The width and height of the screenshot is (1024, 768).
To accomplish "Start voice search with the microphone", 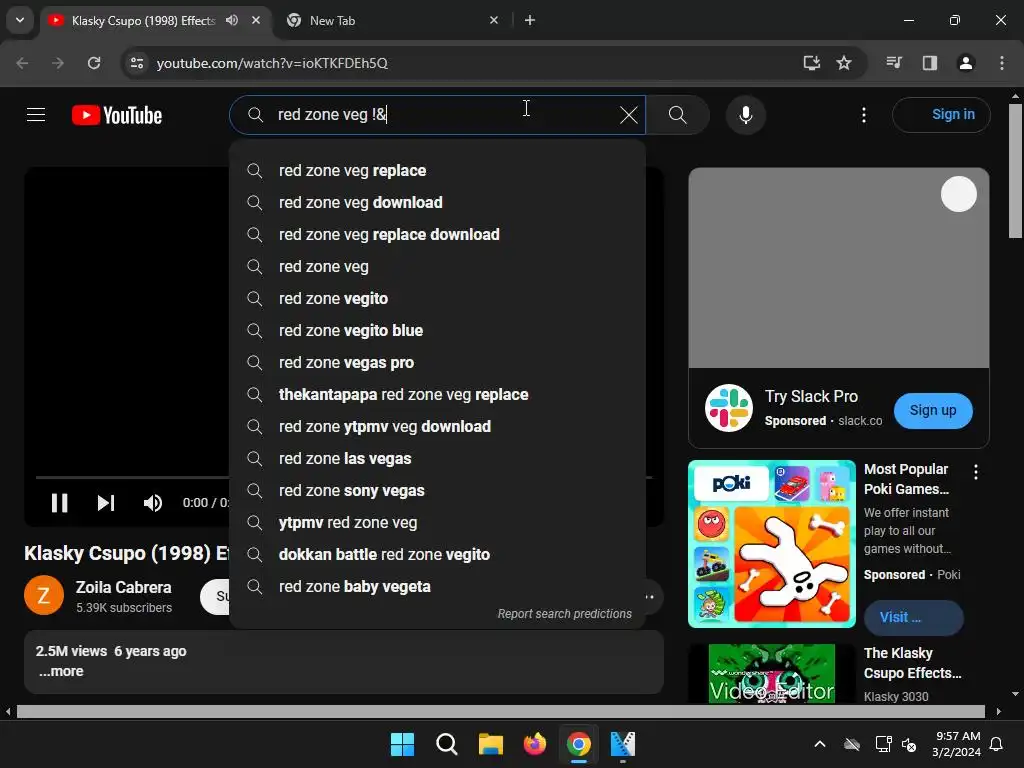I will point(745,115).
